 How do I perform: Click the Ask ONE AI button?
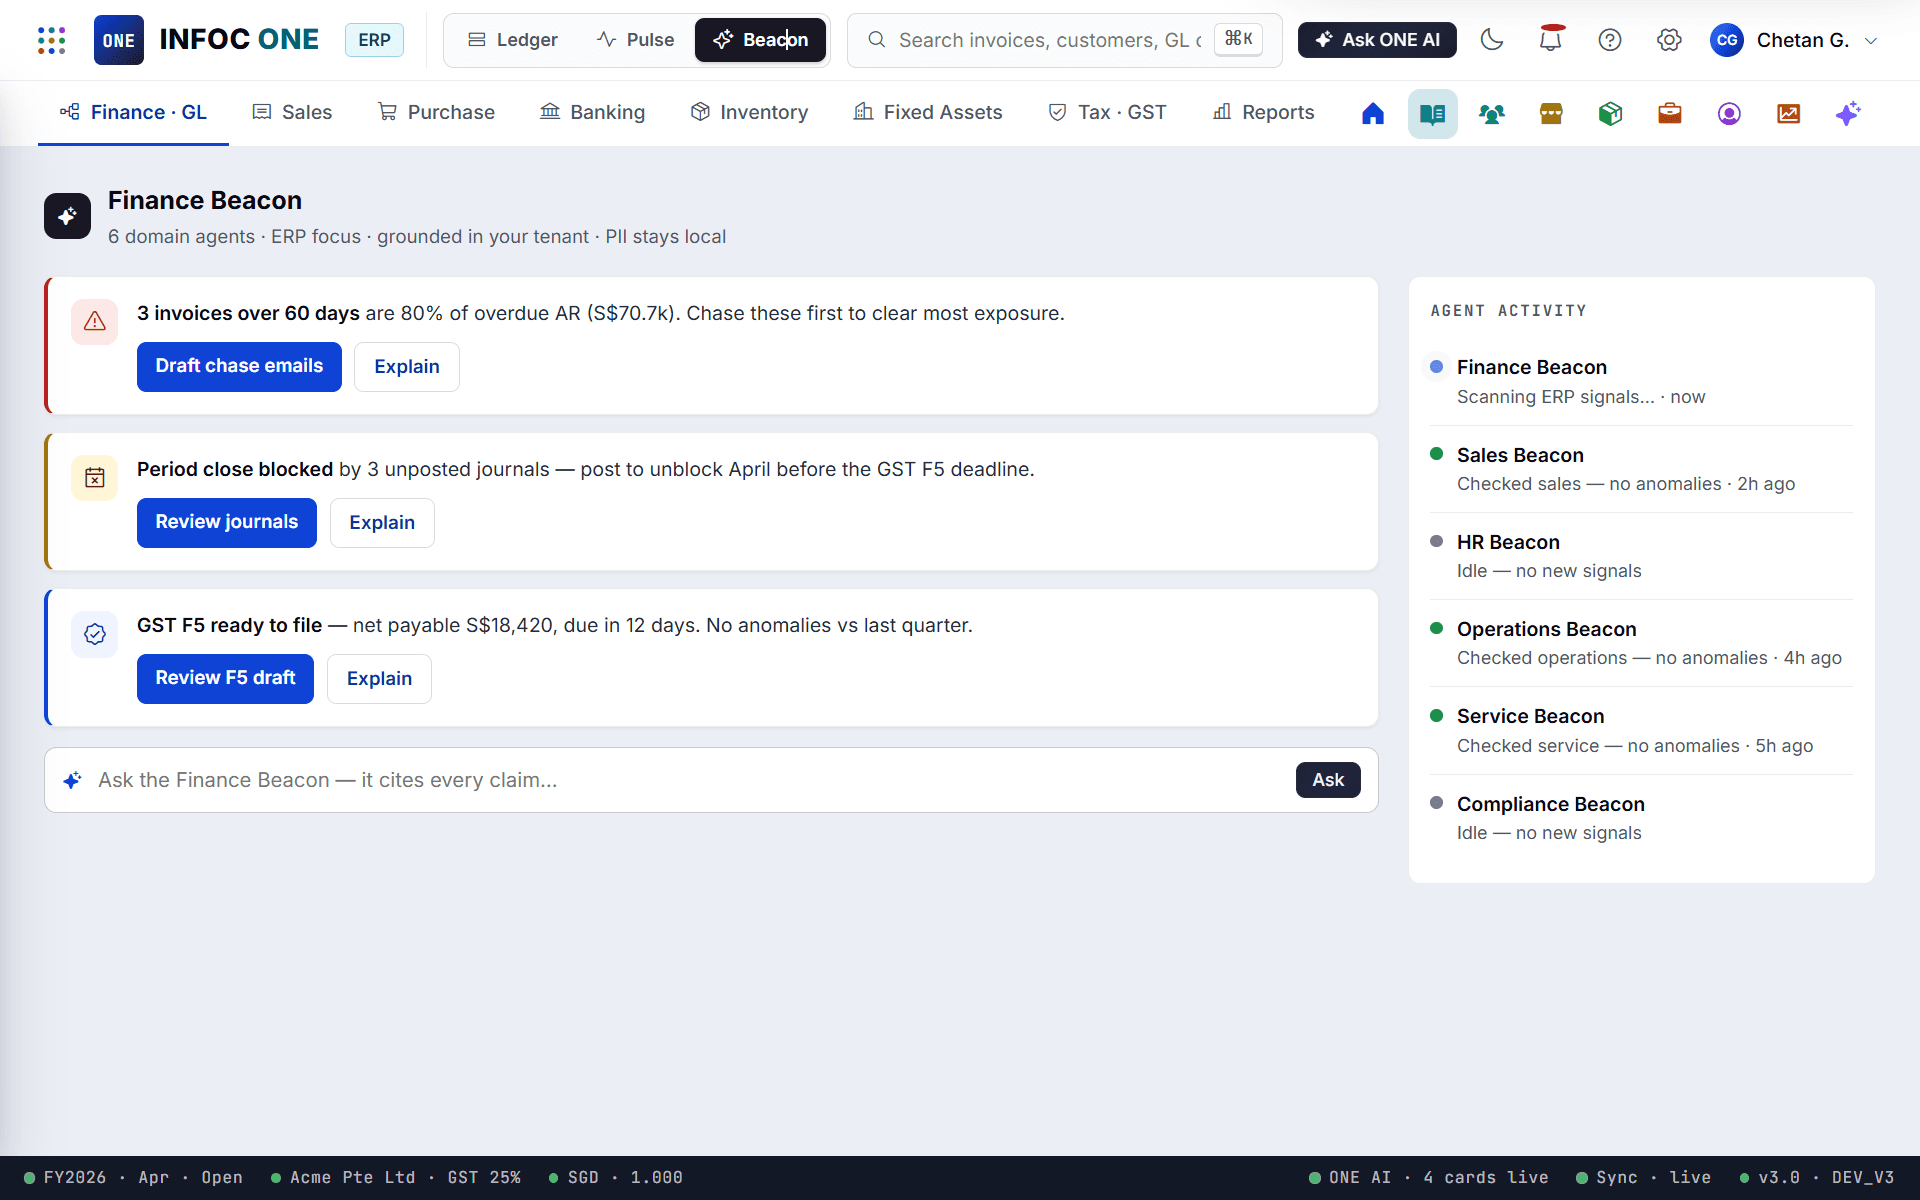click(1377, 40)
